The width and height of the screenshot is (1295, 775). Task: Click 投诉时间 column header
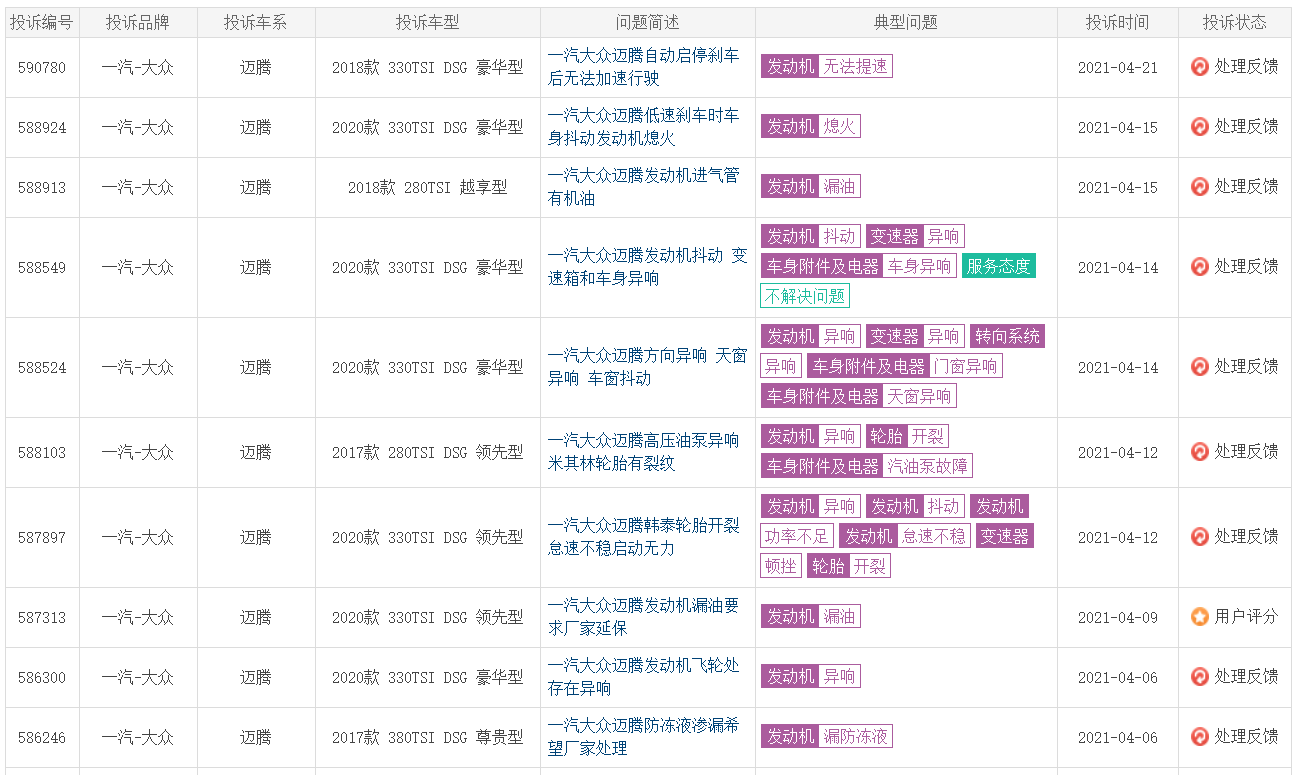(1118, 22)
